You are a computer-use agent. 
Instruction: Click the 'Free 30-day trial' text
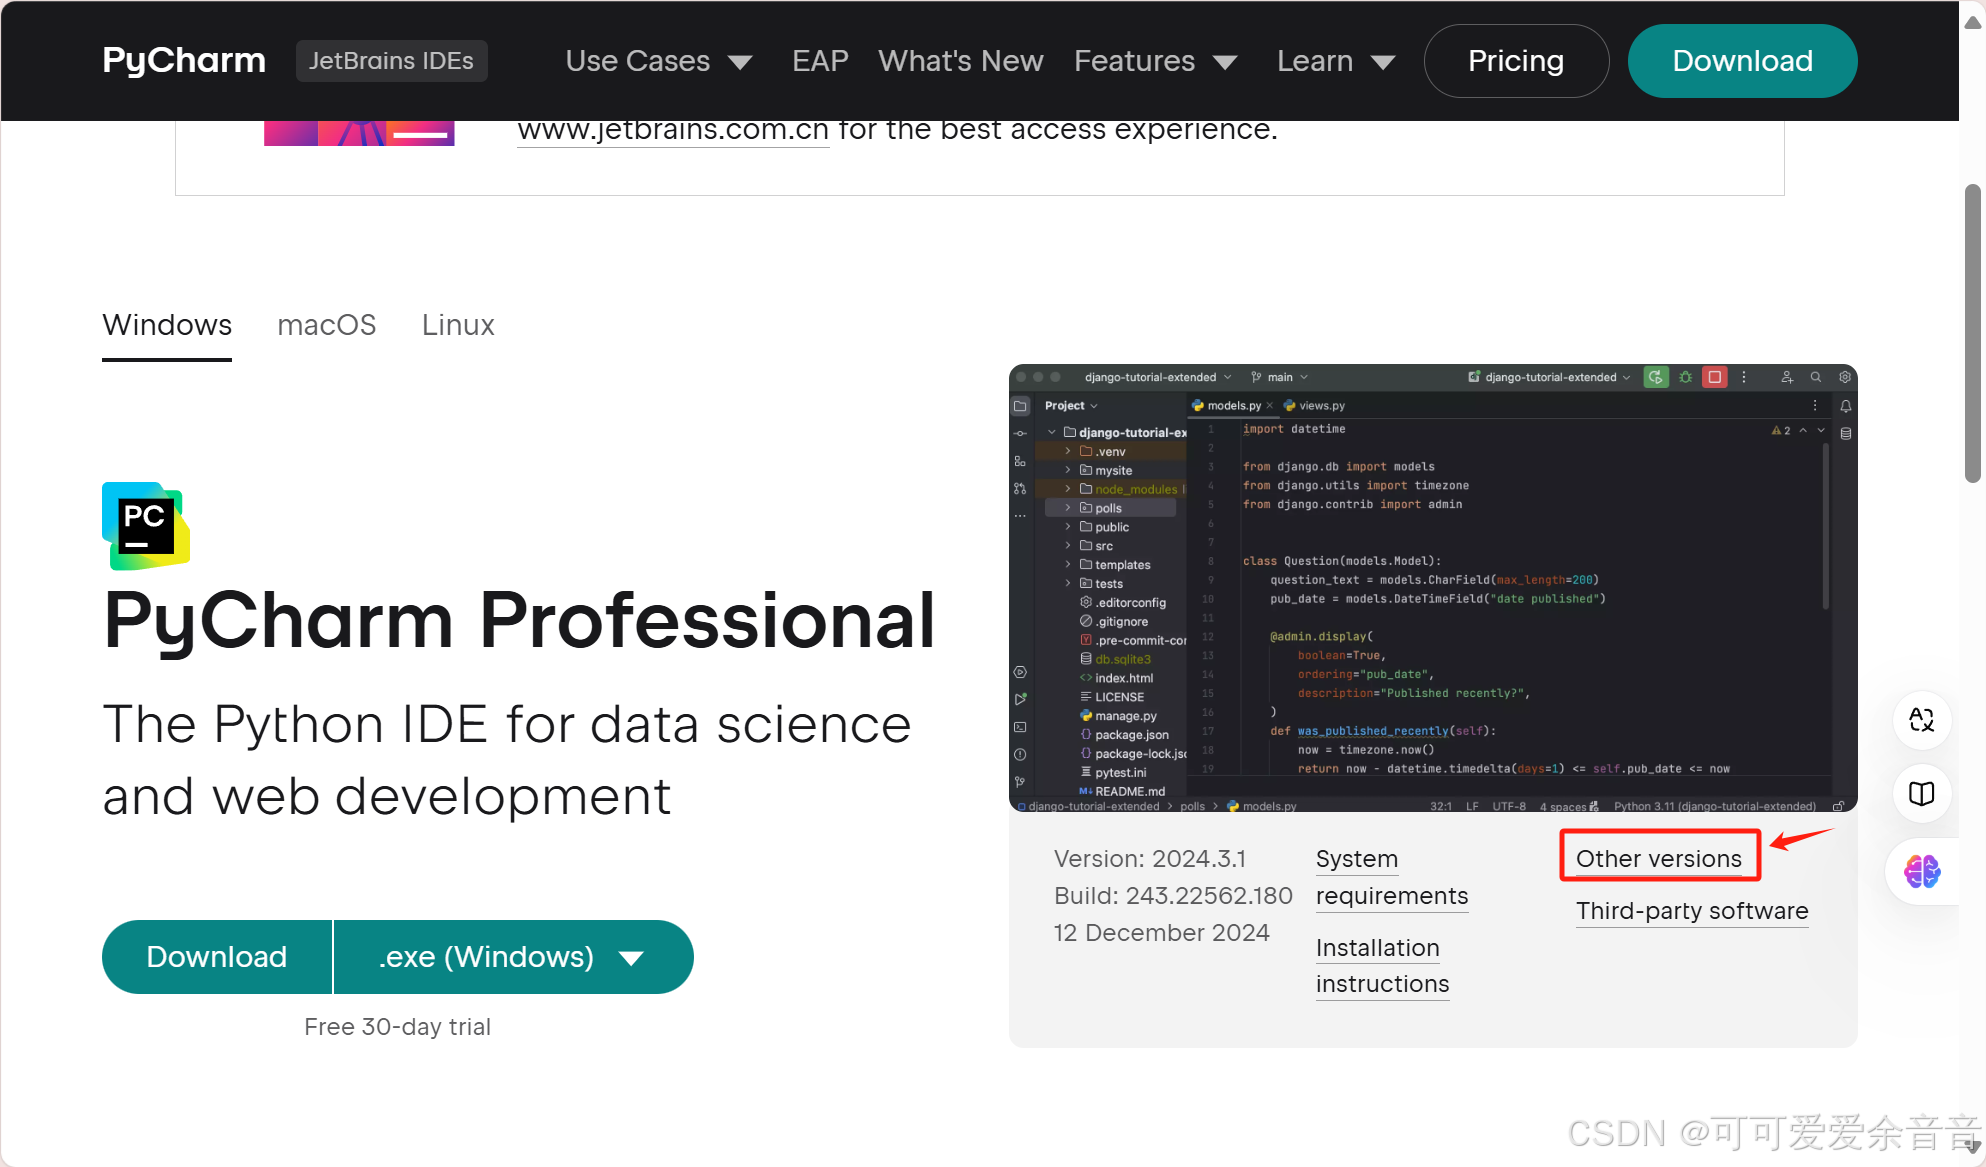[x=397, y=1027]
